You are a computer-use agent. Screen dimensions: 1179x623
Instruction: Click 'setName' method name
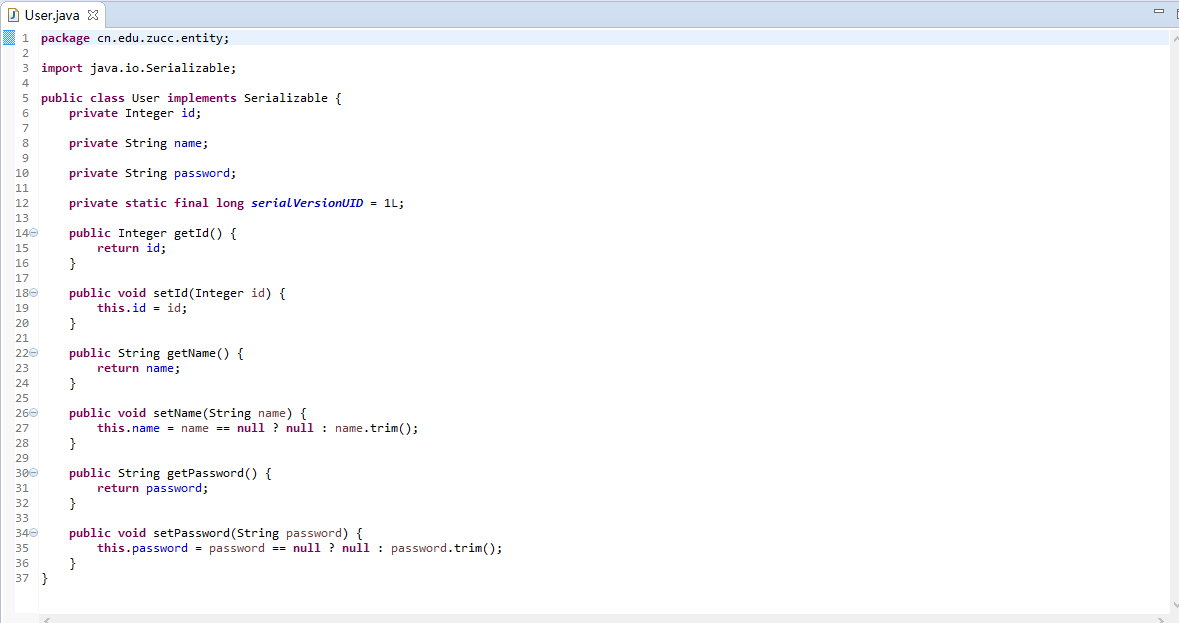[177, 413]
